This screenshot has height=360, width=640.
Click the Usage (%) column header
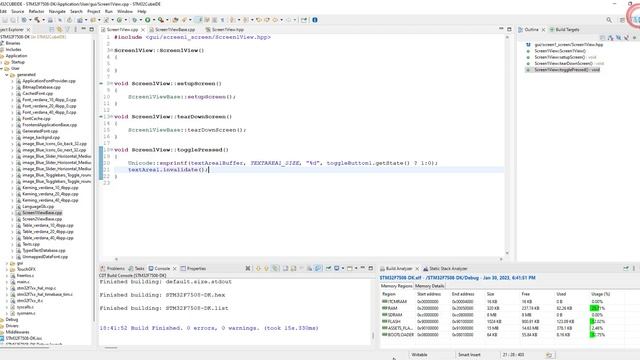coord(600,294)
